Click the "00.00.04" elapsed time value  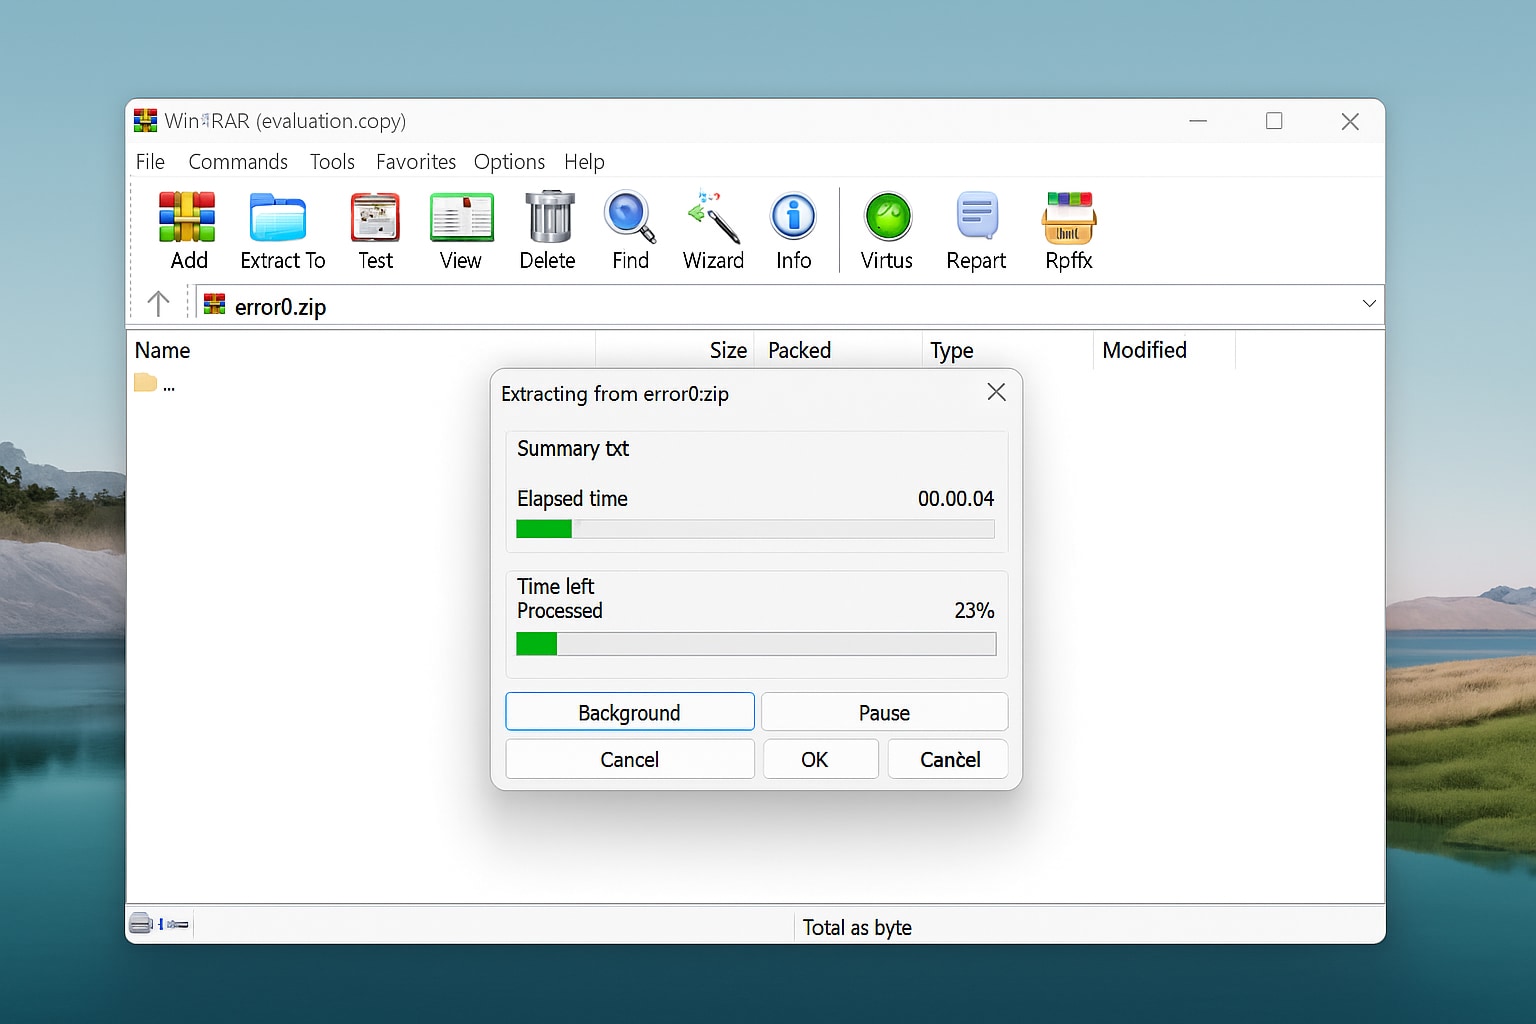pyautogui.click(x=956, y=498)
